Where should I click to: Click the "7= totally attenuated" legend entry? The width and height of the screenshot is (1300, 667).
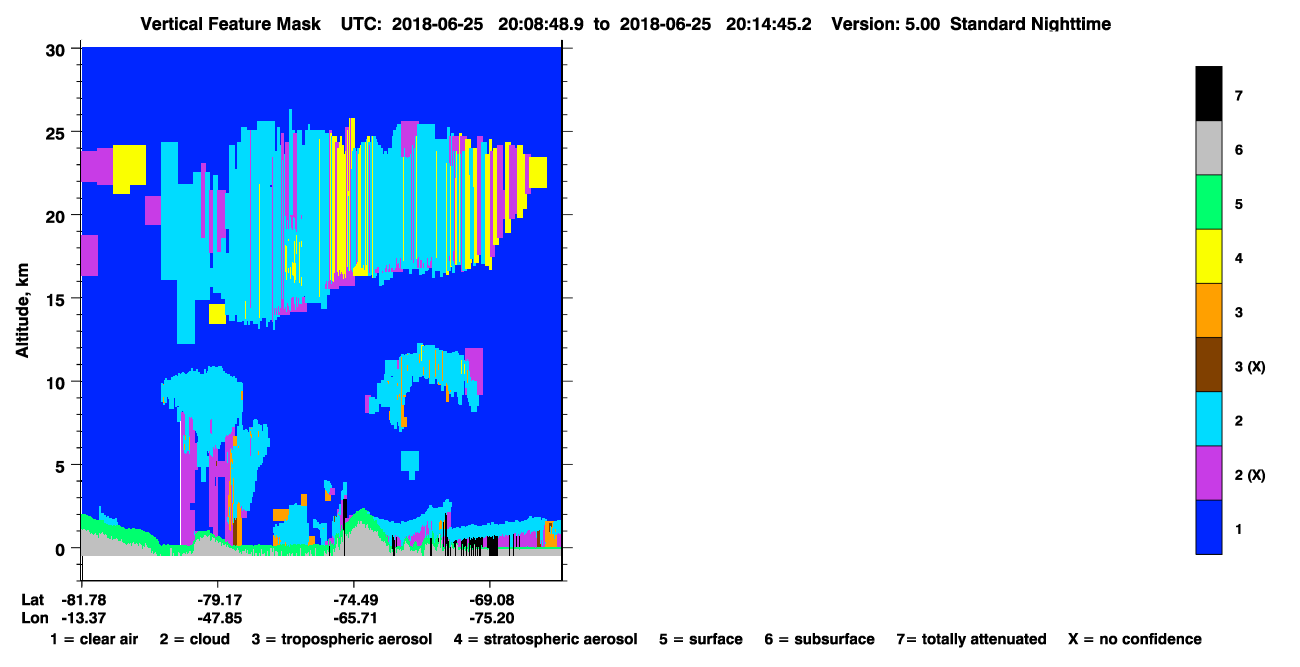[971, 639]
